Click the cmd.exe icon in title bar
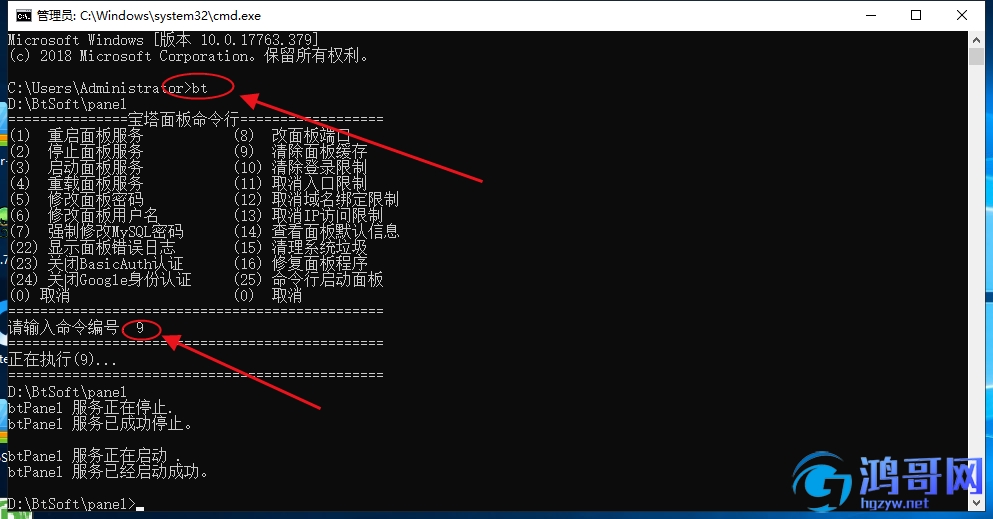This screenshot has width=993, height=519. tap(23, 16)
